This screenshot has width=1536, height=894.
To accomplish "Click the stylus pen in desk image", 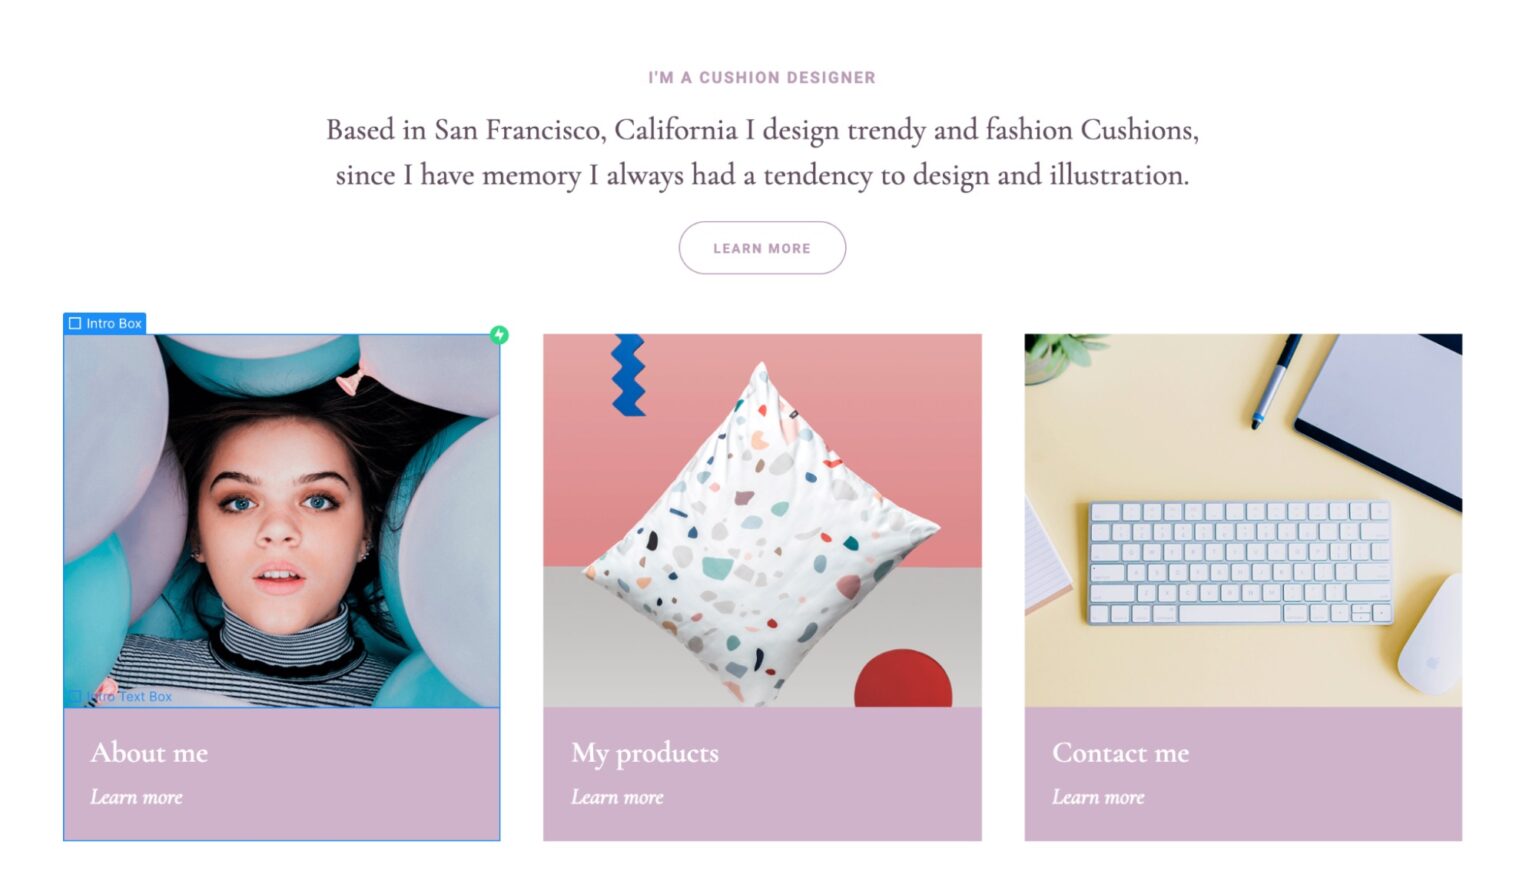I will click(1276, 382).
